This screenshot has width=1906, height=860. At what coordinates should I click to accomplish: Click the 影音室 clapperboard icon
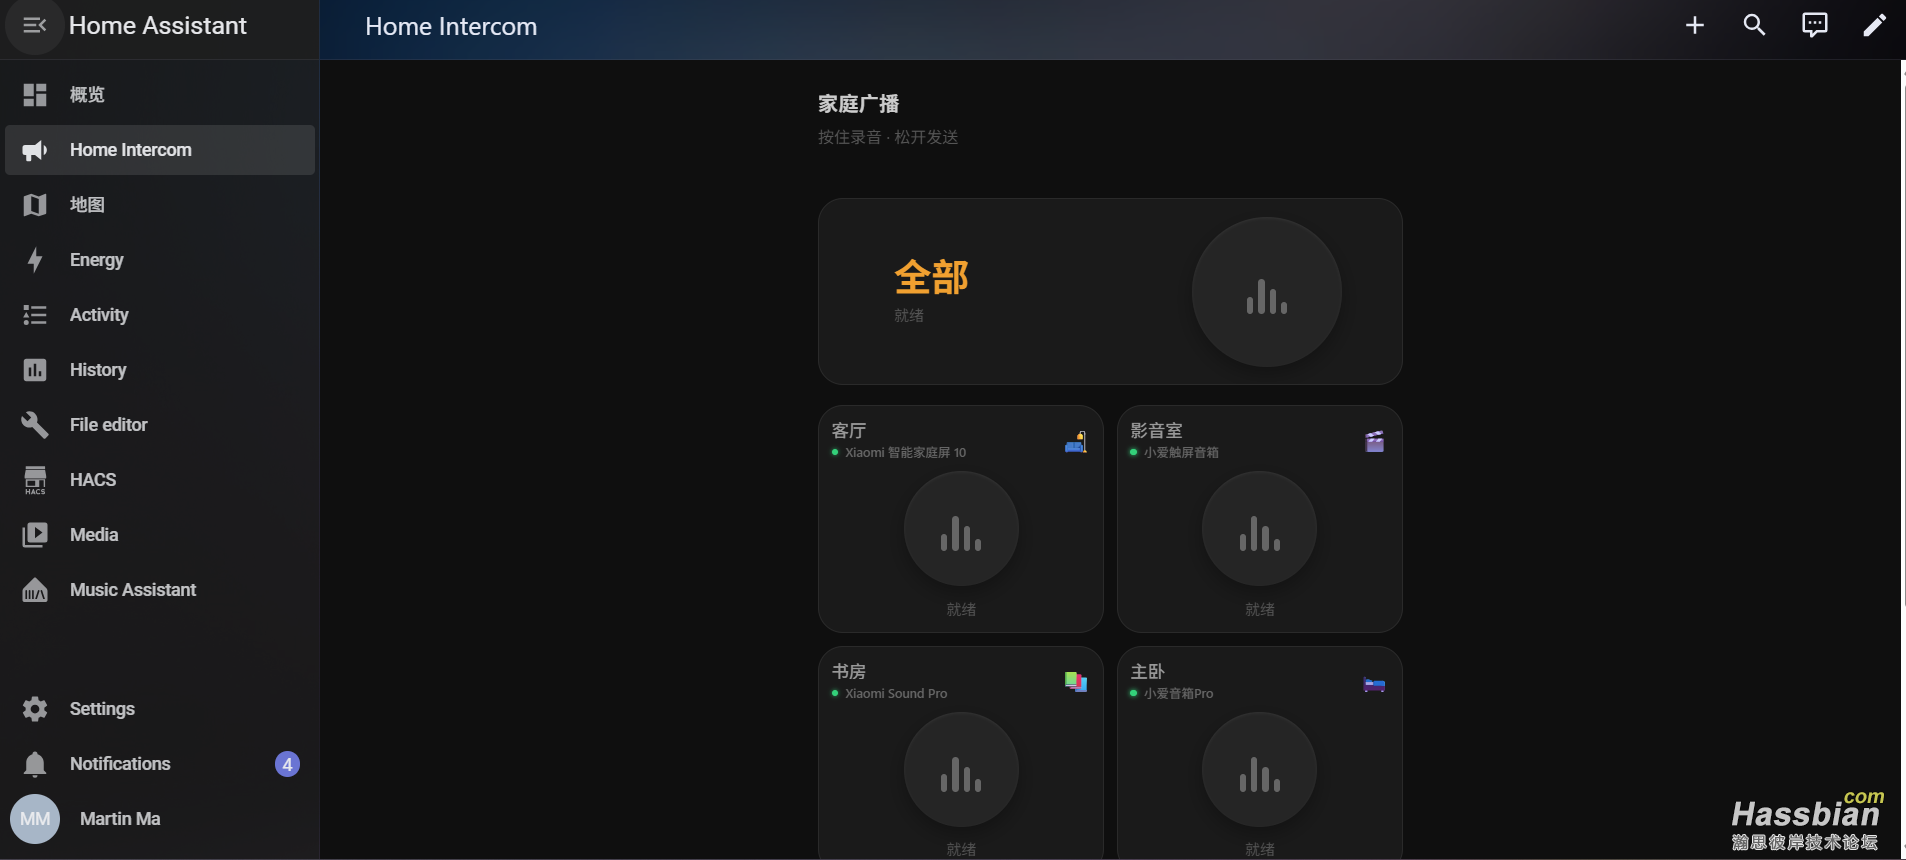pyautogui.click(x=1375, y=442)
